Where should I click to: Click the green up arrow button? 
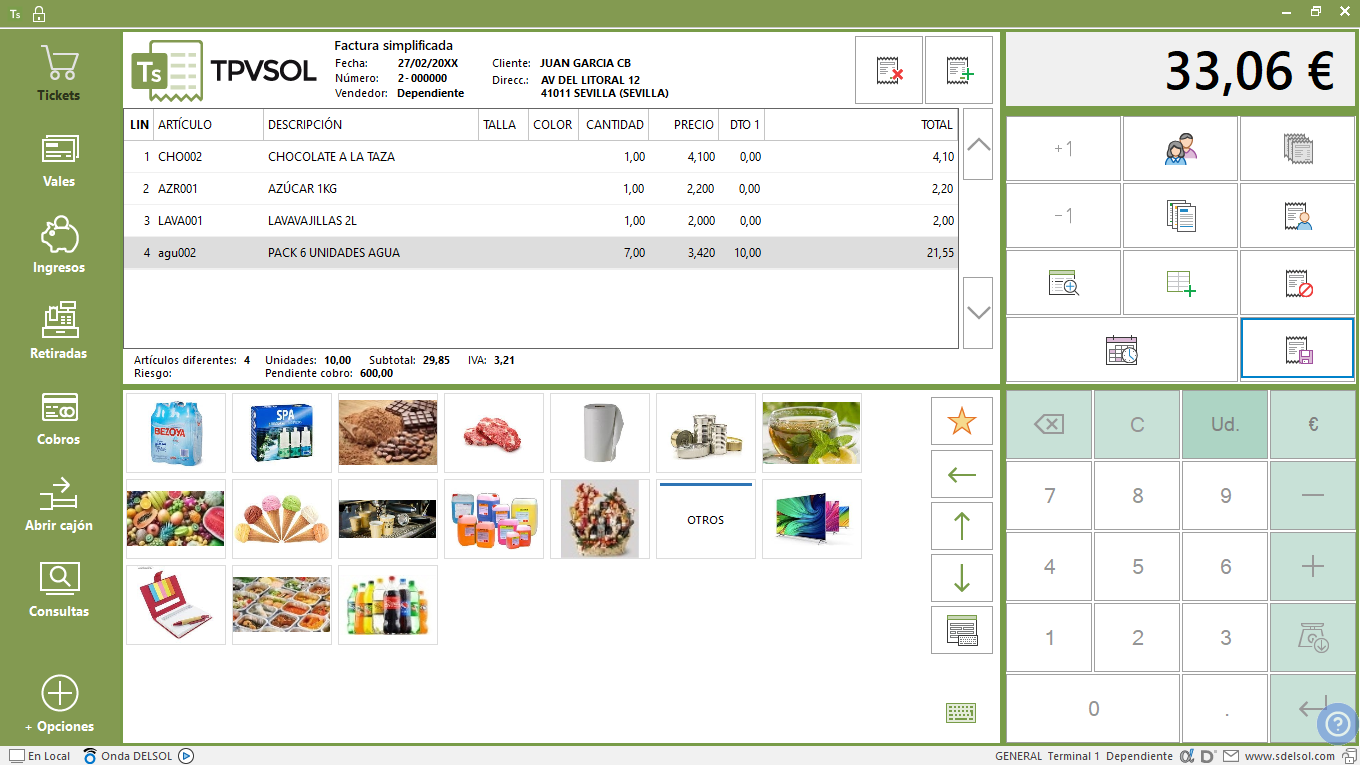[961, 525]
